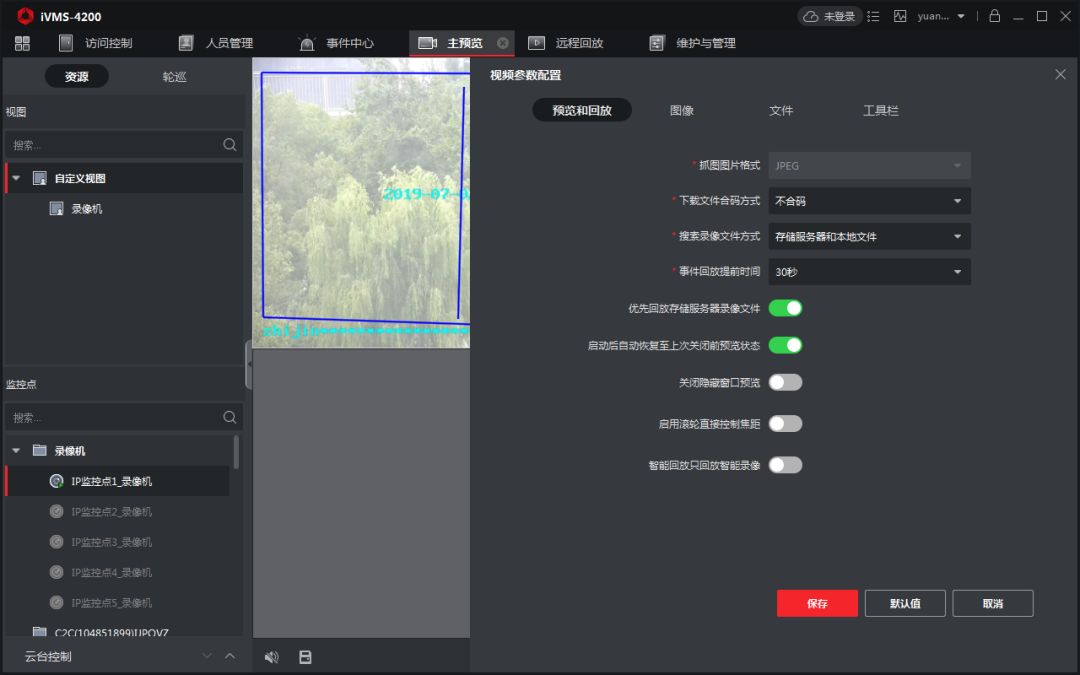The width and height of the screenshot is (1080, 675).
Task: Select IP监控点1_录像机 camera
Action: 118,481
